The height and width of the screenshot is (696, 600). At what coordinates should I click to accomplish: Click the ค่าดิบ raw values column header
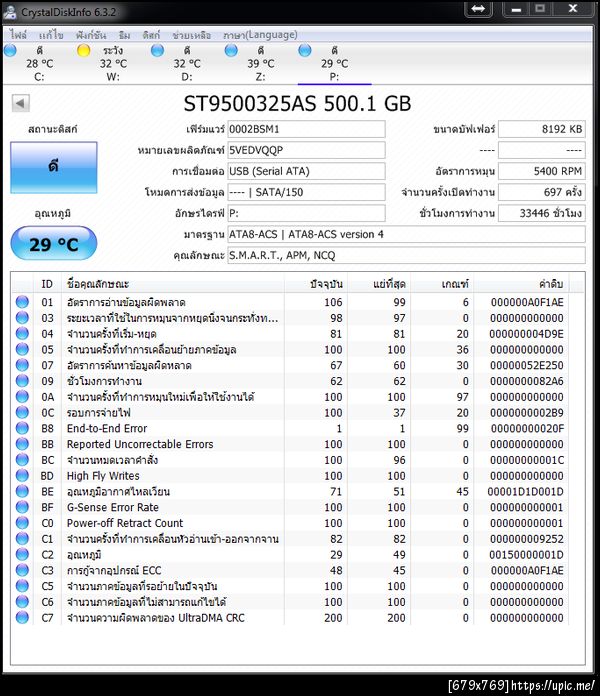tap(521, 284)
